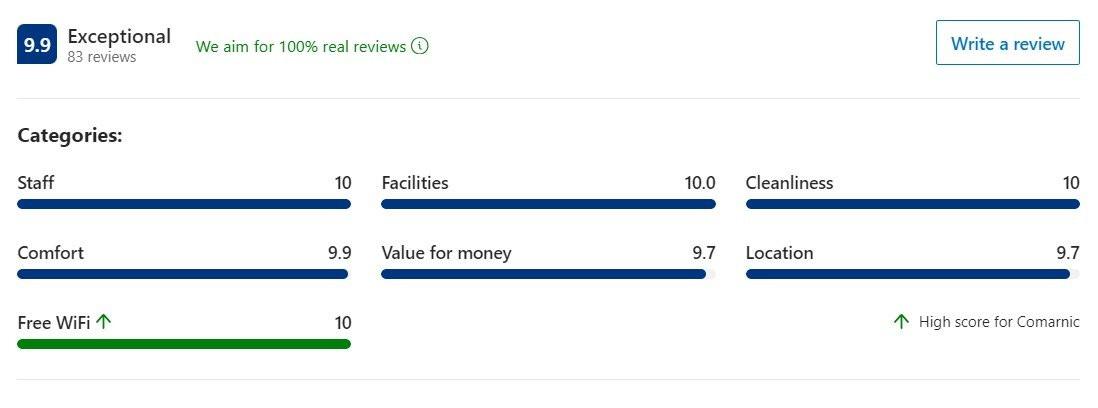The image size is (1098, 408).
Task: Click the Staff score bar
Action: coord(184,204)
